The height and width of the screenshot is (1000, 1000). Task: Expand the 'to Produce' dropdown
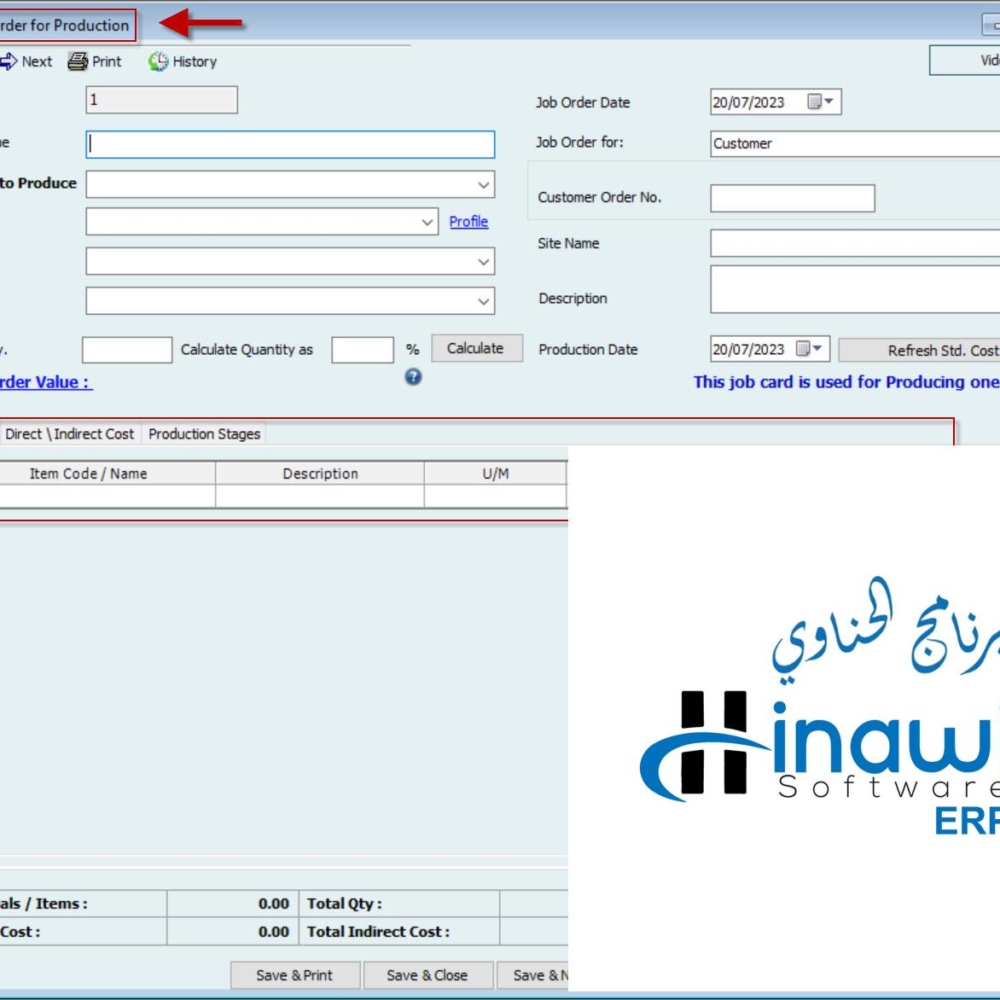(483, 185)
